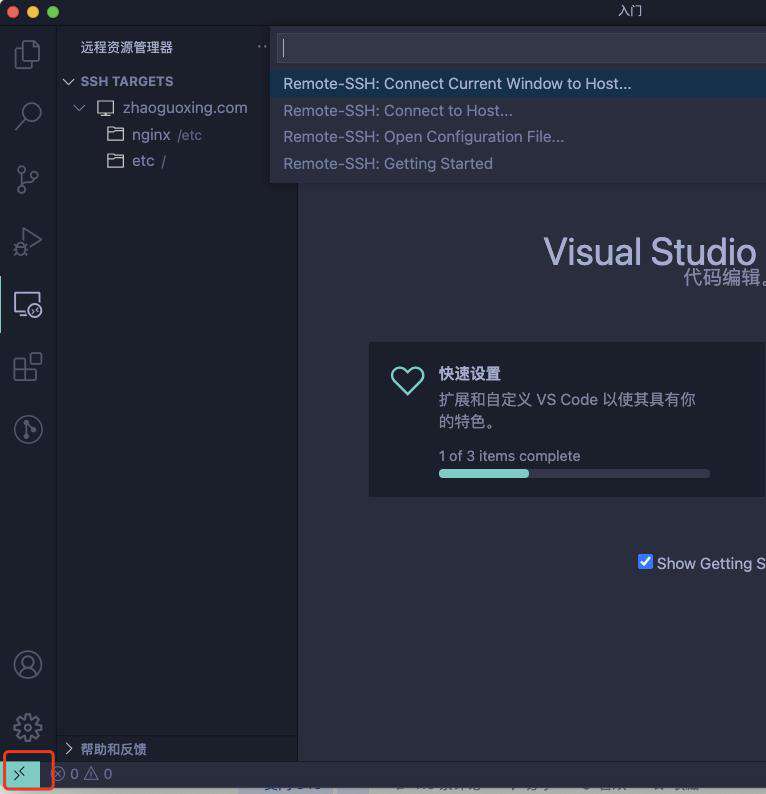Open the Manage gear icon

(x=28, y=727)
